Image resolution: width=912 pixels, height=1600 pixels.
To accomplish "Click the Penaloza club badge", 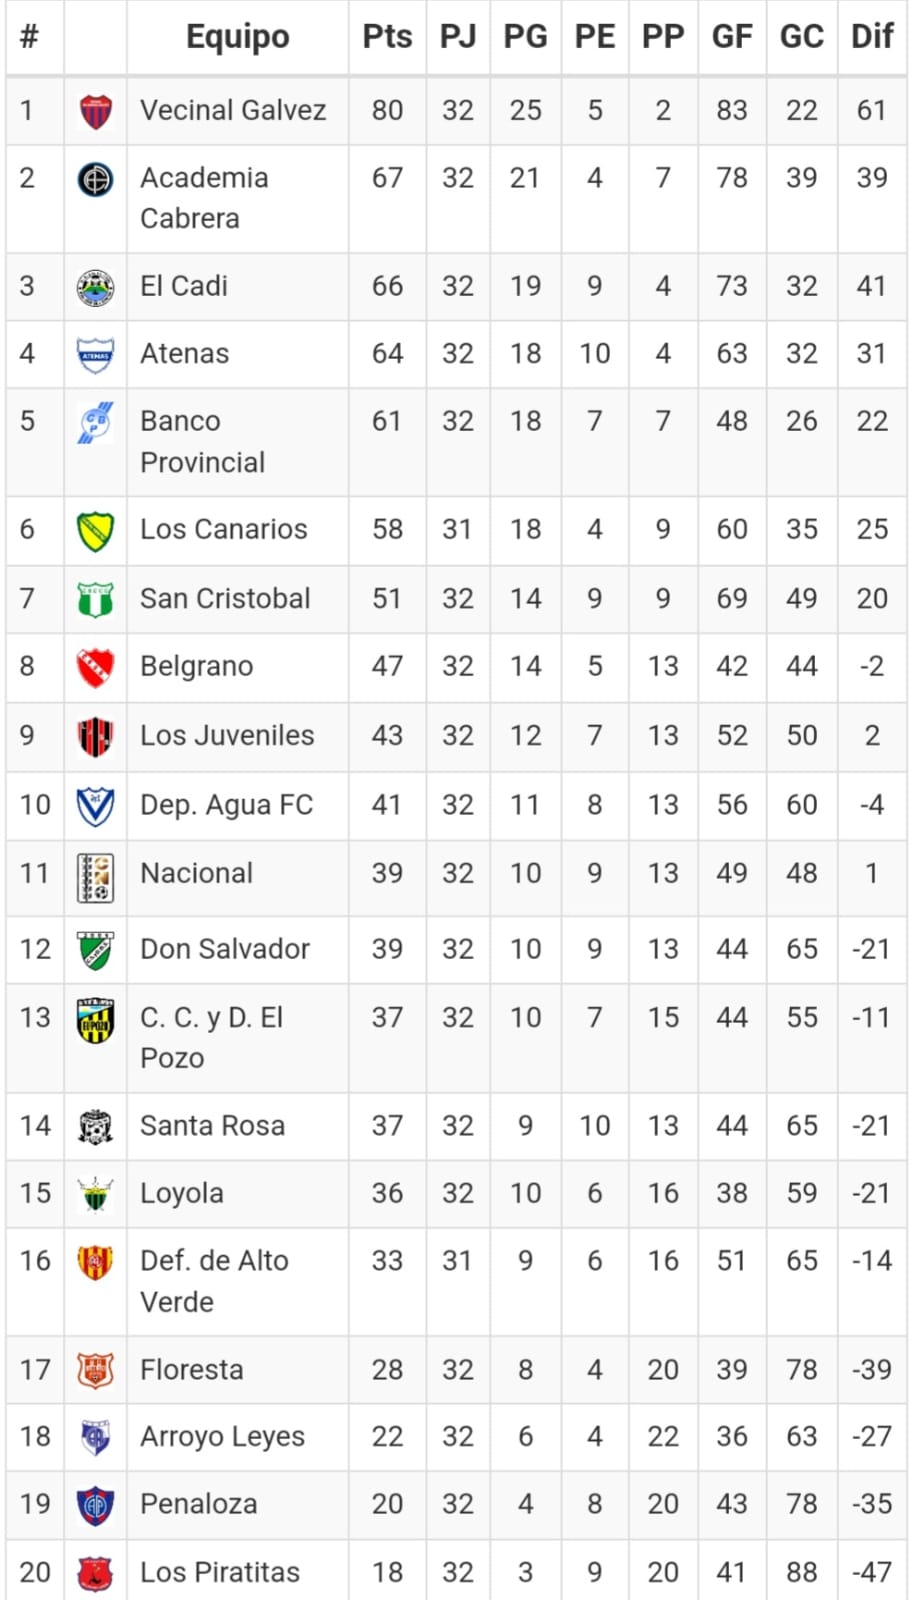I will click(x=95, y=1505).
